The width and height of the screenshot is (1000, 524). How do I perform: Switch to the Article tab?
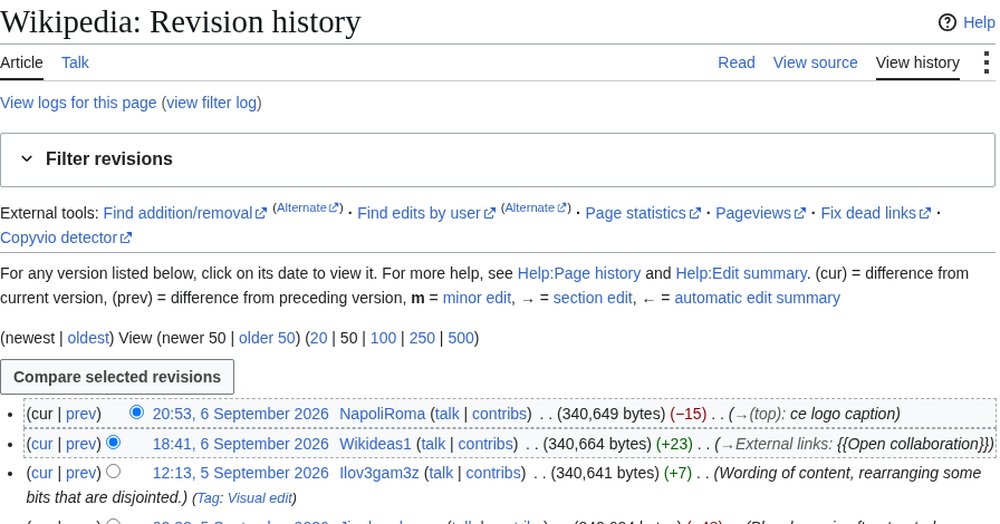tap(22, 62)
